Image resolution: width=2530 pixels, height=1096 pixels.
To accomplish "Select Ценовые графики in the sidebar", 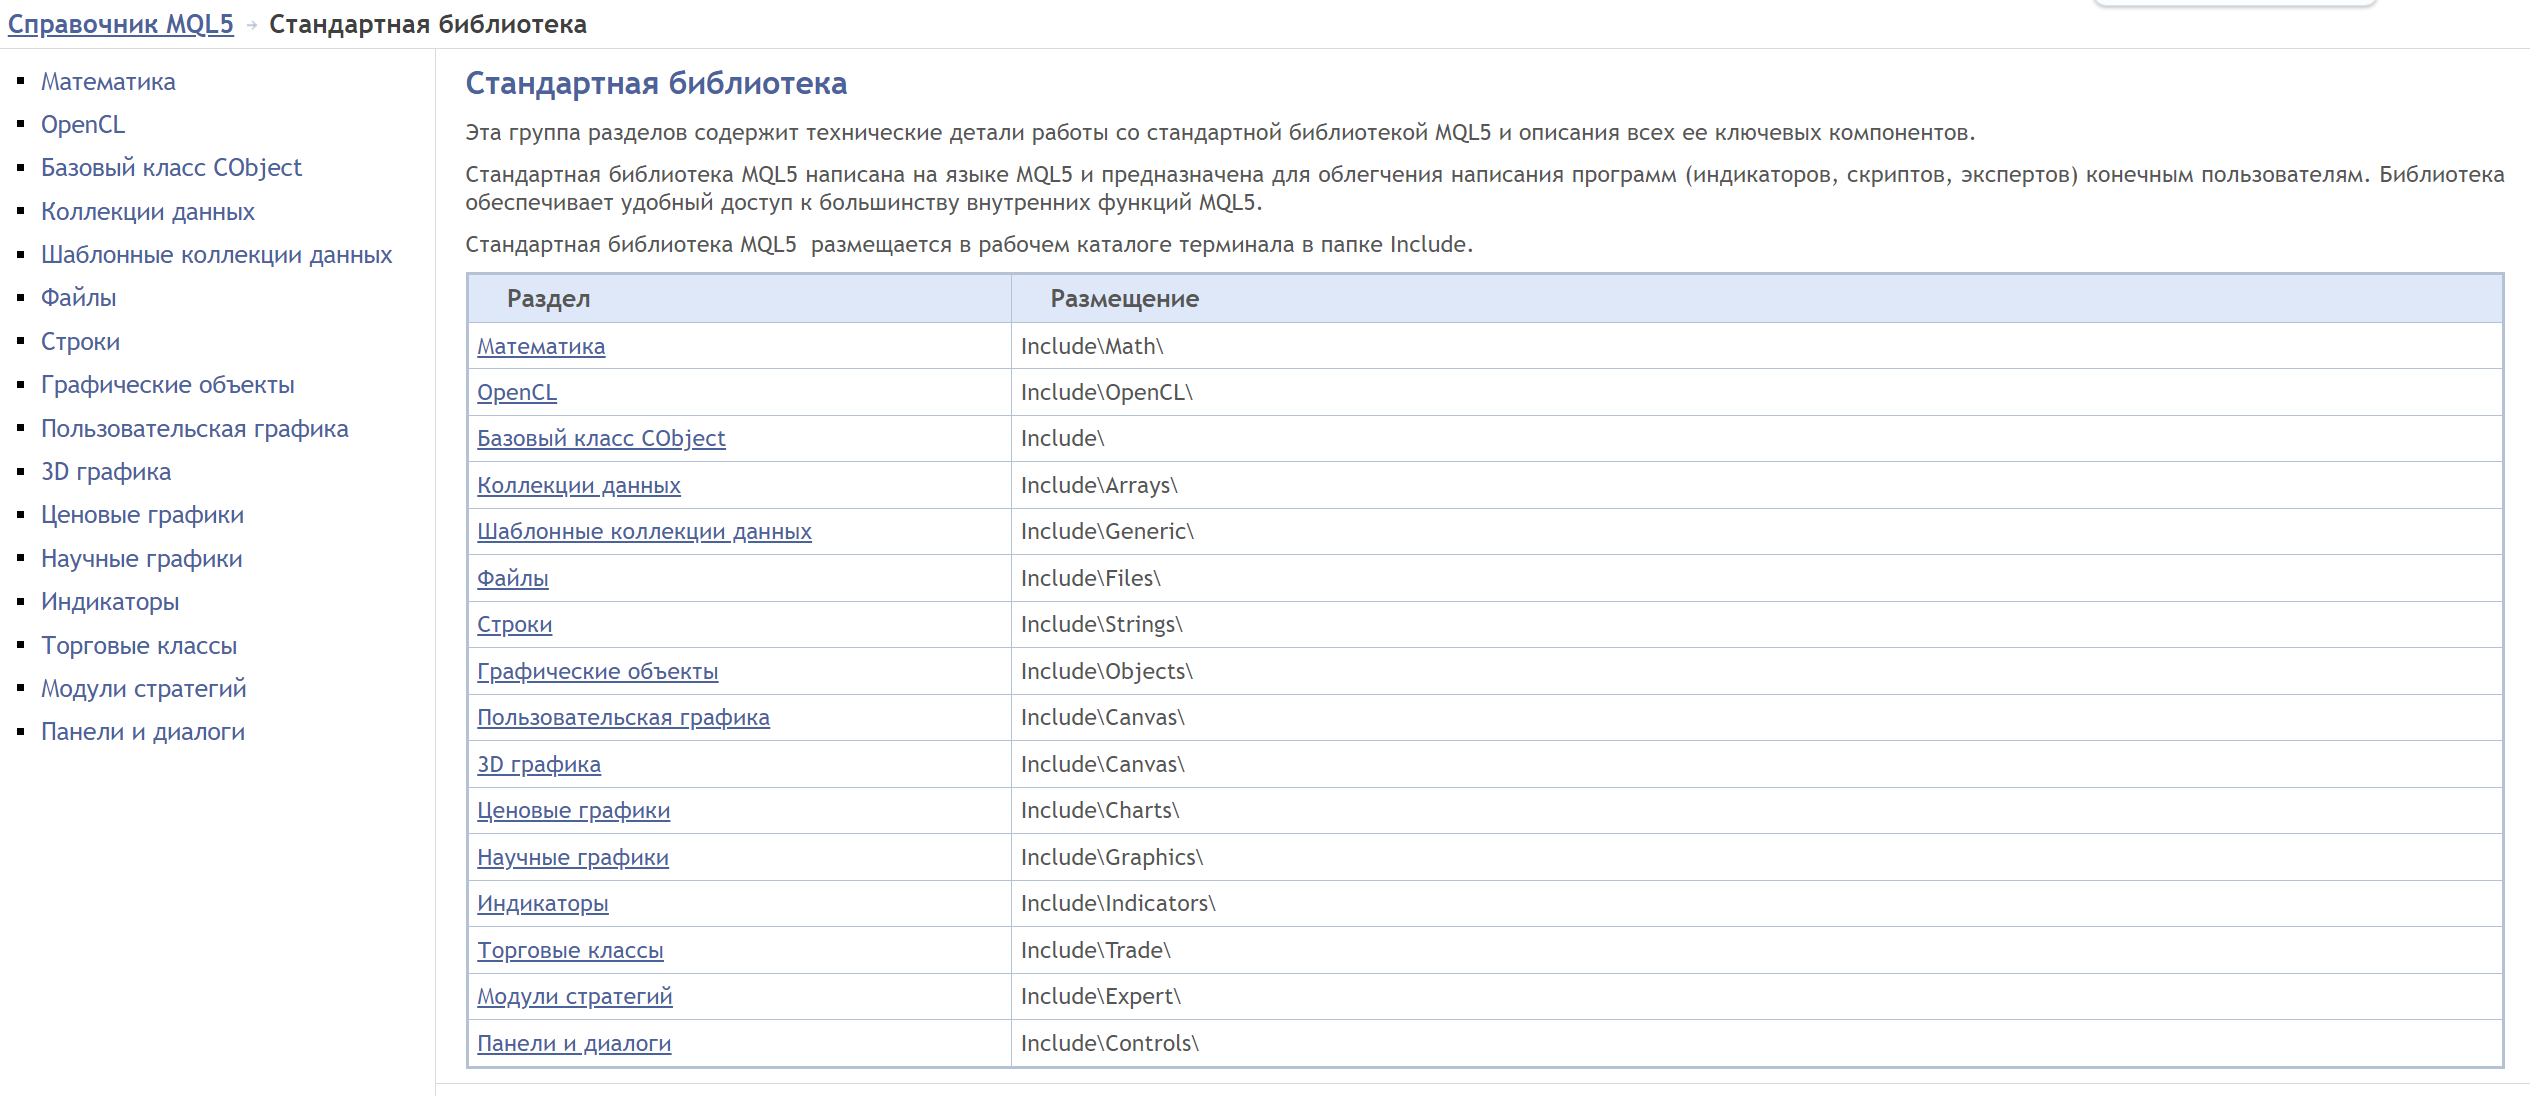I will click(x=142, y=515).
